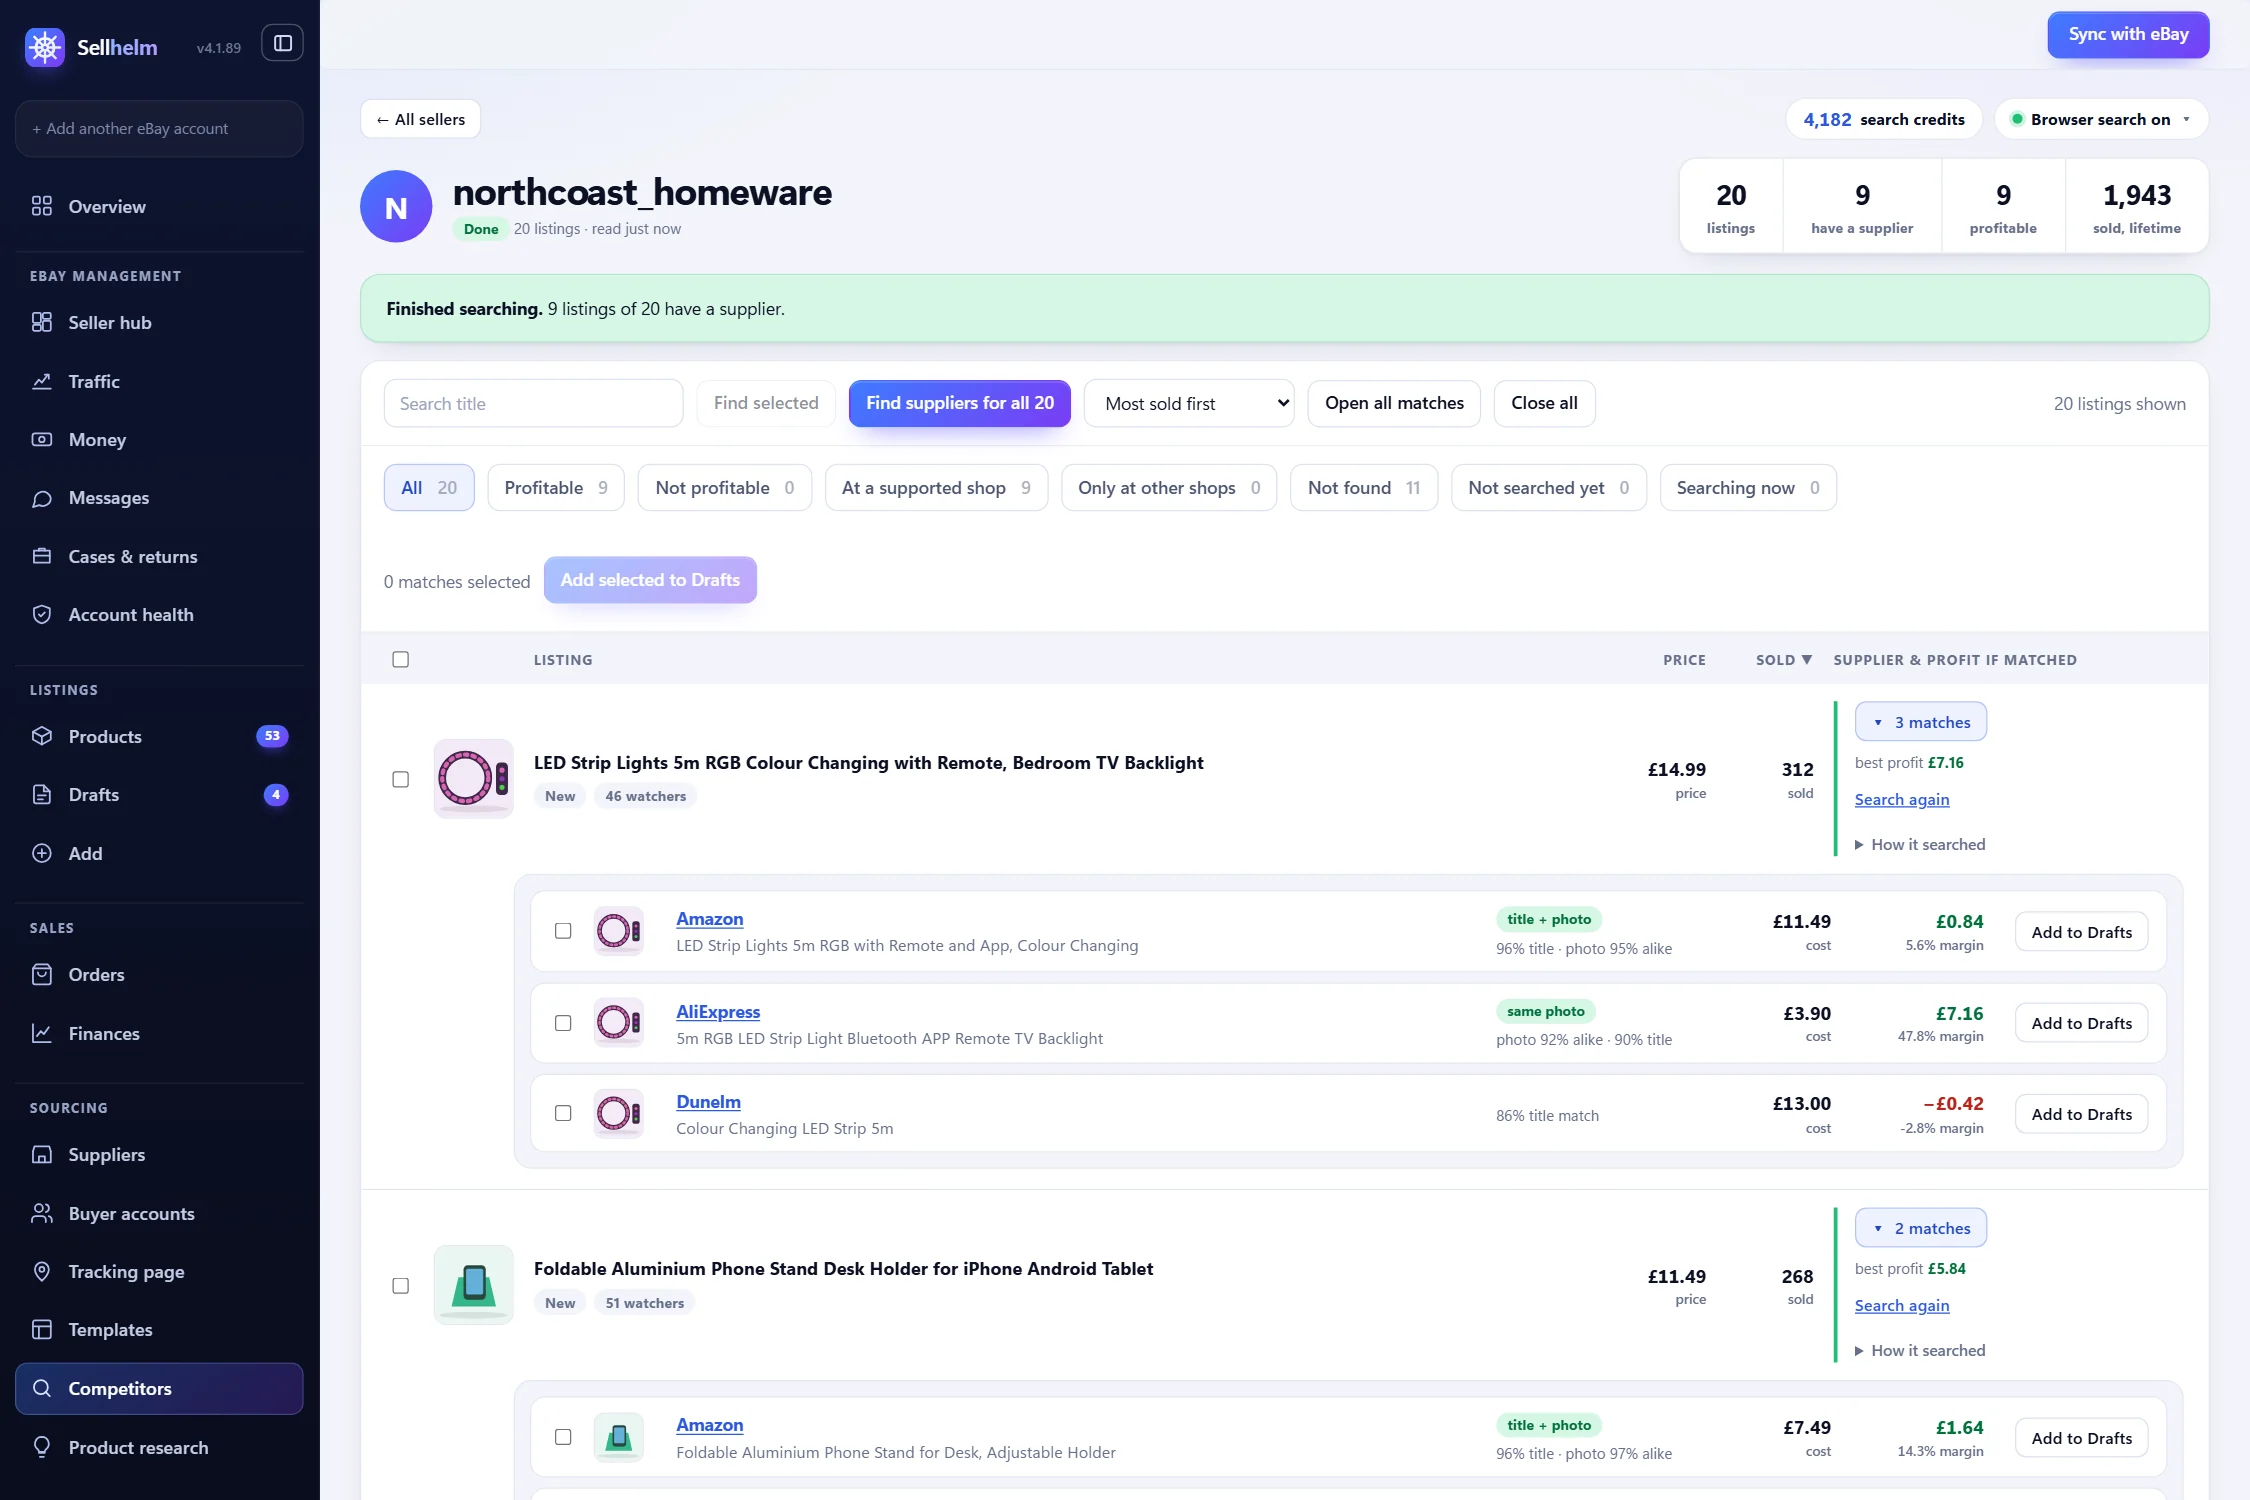This screenshot has width=2250, height=1500.
Task: Open the Most sold first sort dropdown
Action: [x=1189, y=403]
